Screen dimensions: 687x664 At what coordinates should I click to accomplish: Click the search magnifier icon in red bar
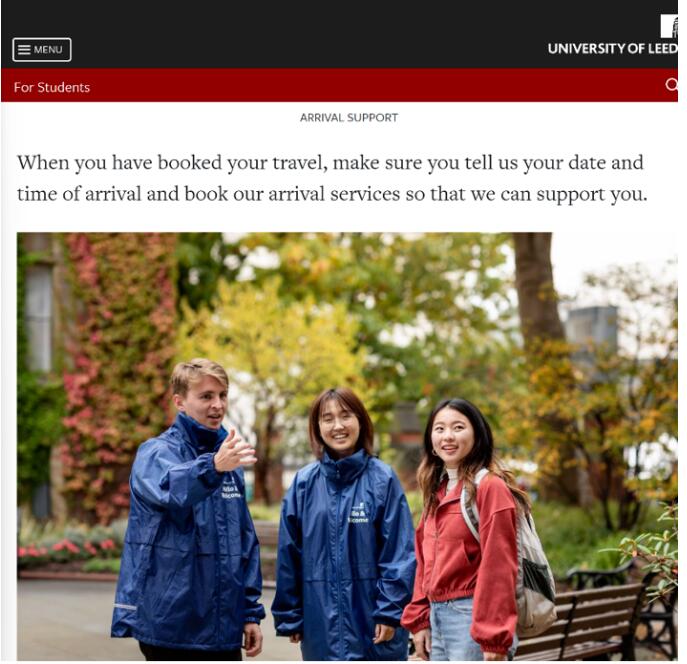[x=671, y=85]
